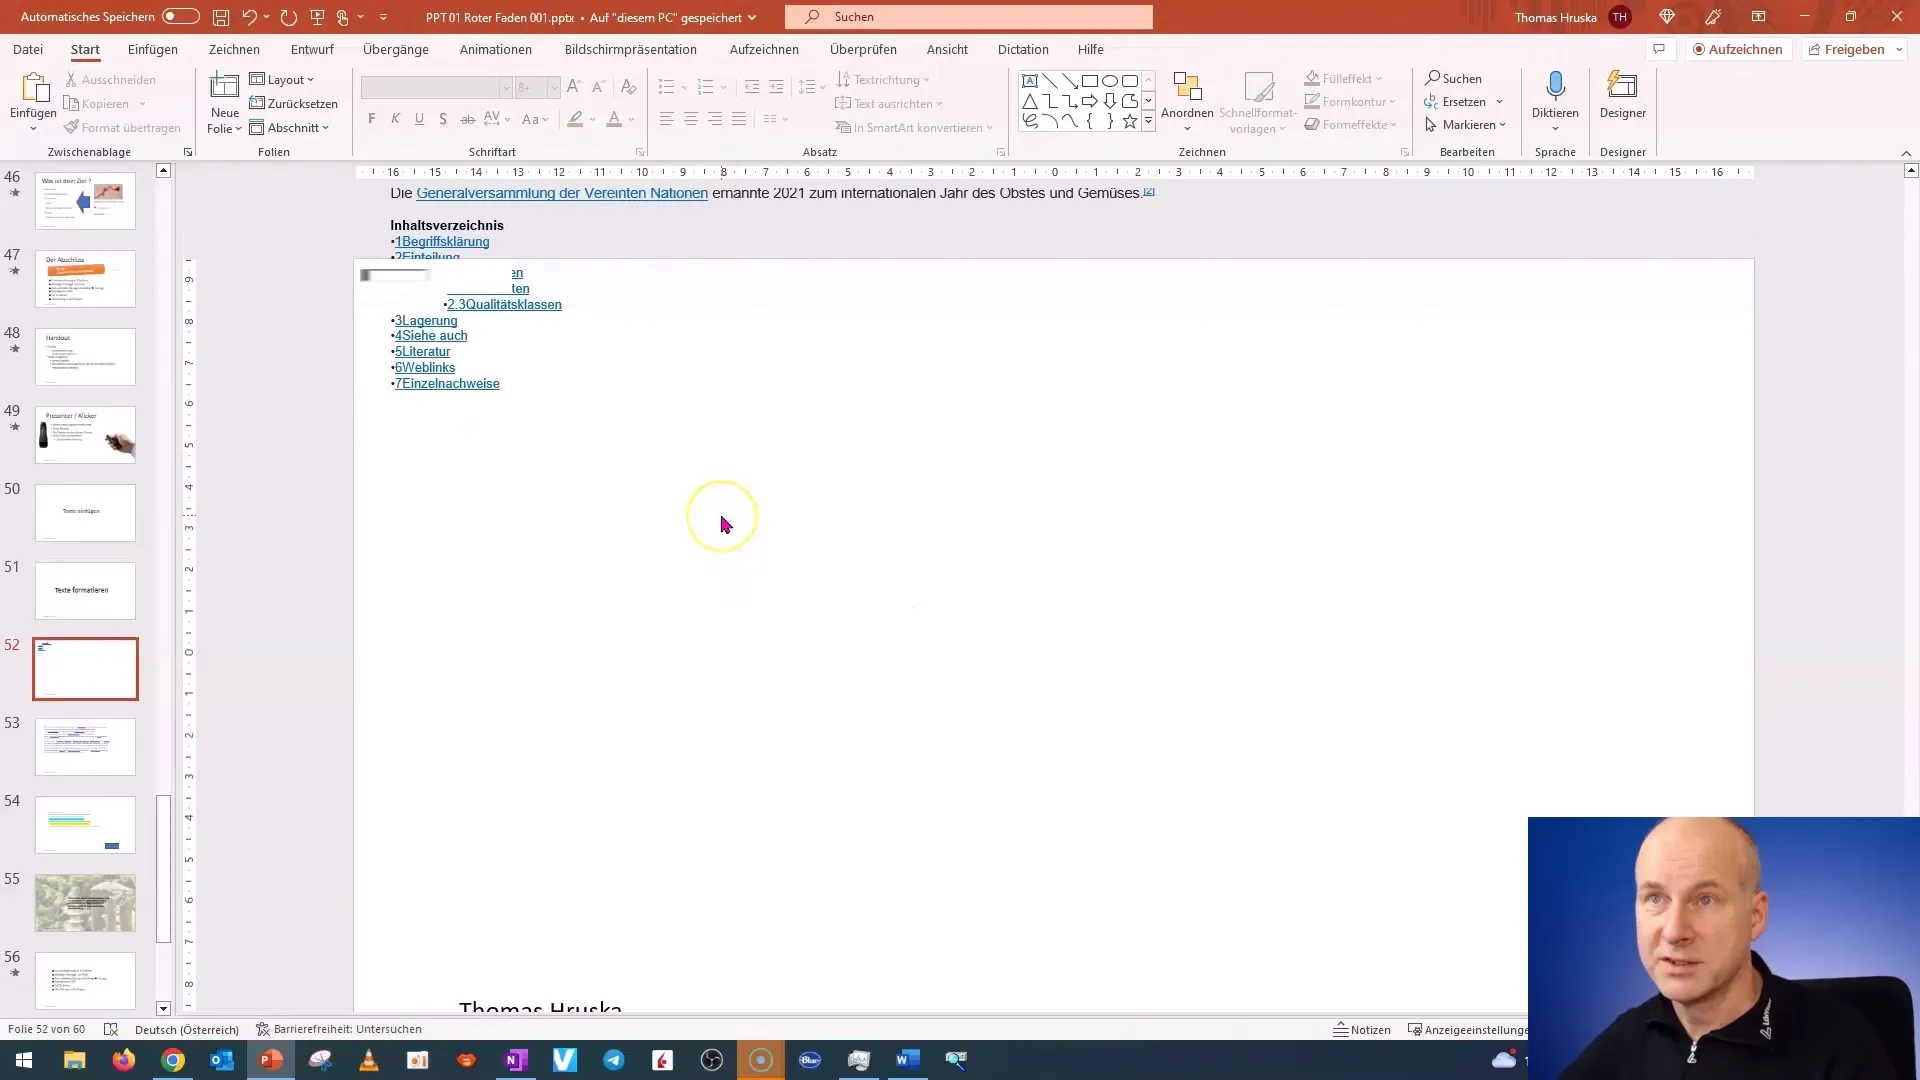Image resolution: width=1920 pixels, height=1080 pixels.
Task: Click the Zurücksetzen slide button
Action: 293,104
